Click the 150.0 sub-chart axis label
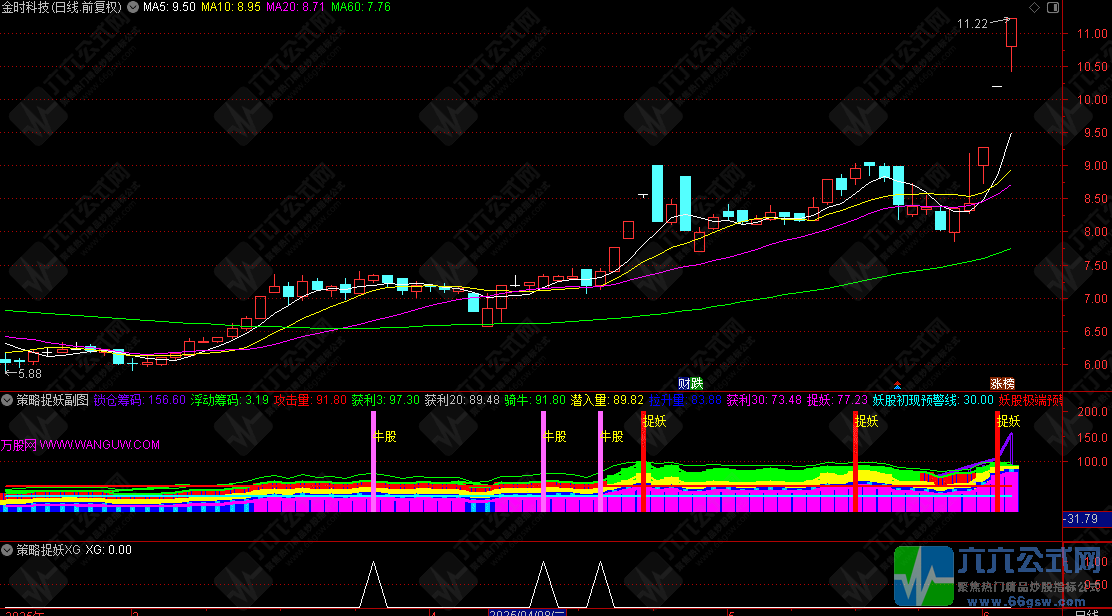Screen dimensions: 1112x616 [x=1092, y=438]
